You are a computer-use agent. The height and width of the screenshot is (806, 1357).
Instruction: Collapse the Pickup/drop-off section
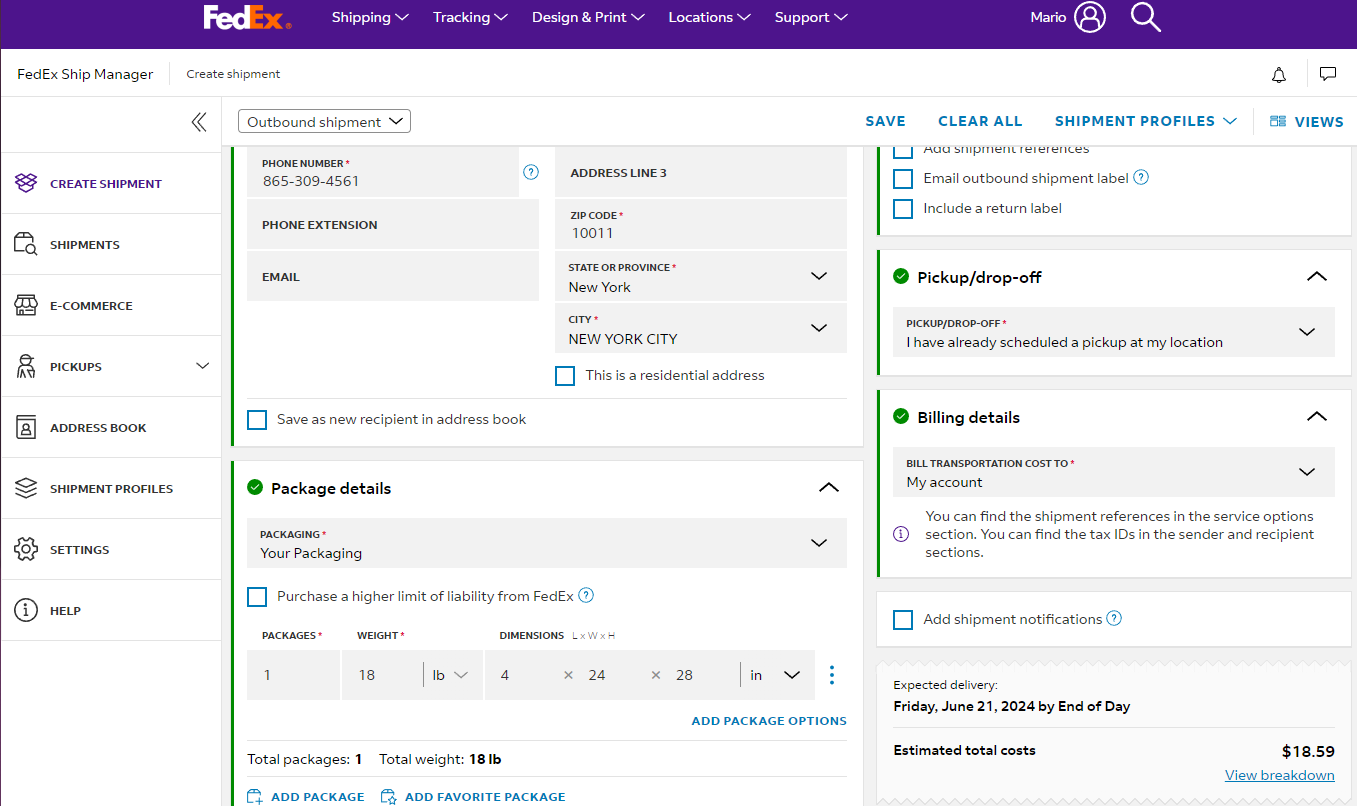(1317, 277)
